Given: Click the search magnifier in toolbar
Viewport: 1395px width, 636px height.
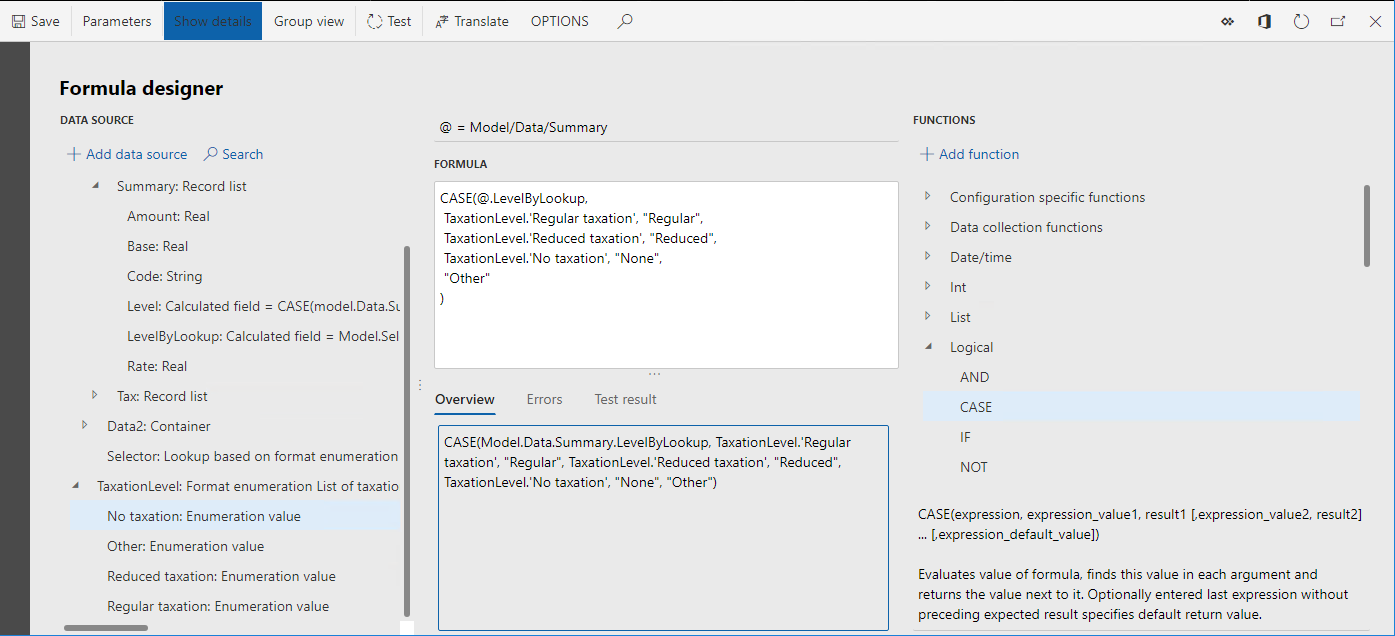Looking at the screenshot, I should pos(625,21).
